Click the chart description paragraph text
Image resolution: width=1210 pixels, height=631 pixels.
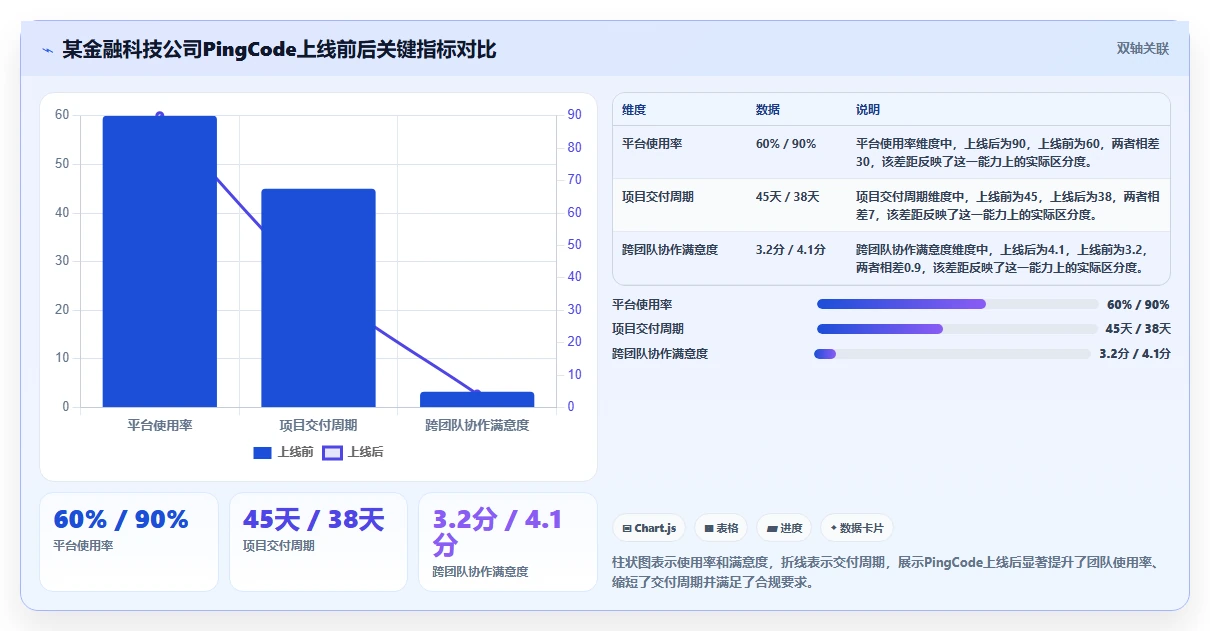(x=886, y=572)
